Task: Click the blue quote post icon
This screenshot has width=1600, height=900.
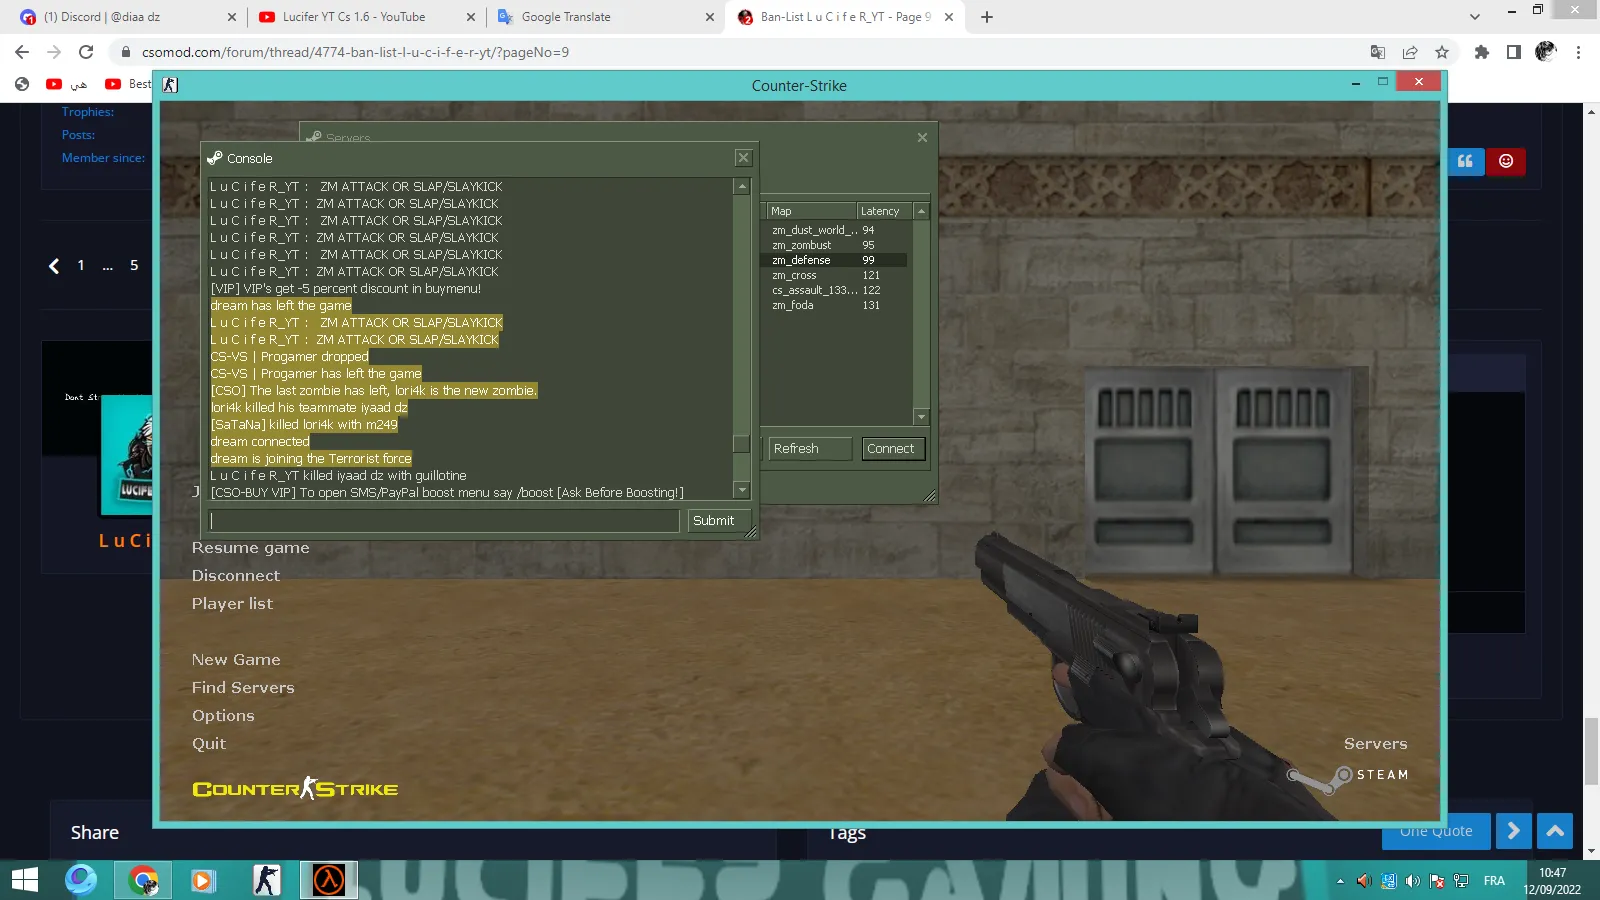Action: 1465,161
